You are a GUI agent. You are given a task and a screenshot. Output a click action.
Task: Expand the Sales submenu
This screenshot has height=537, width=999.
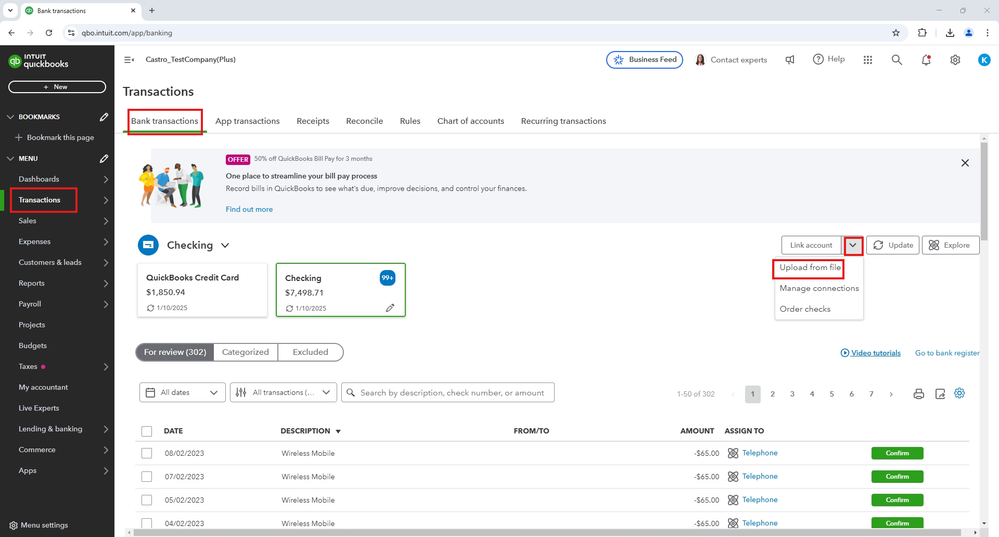coord(106,221)
